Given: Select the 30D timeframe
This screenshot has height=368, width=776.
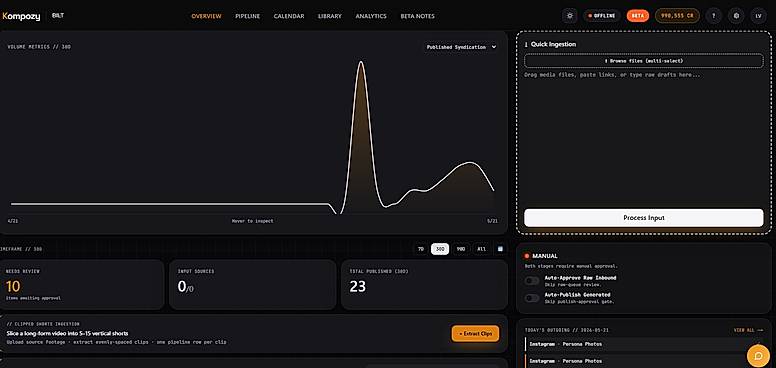Looking at the screenshot, I should (x=440, y=249).
